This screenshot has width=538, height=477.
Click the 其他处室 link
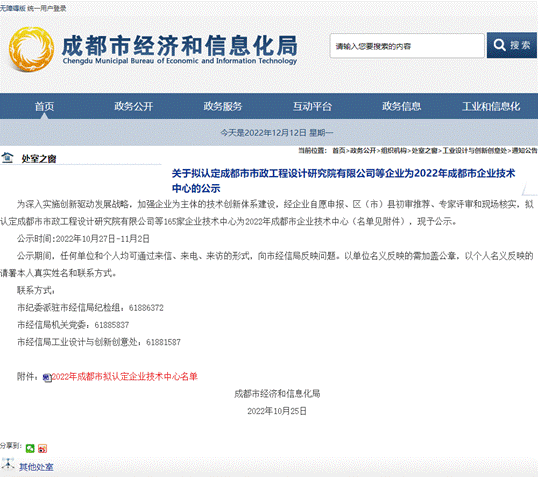point(36,467)
